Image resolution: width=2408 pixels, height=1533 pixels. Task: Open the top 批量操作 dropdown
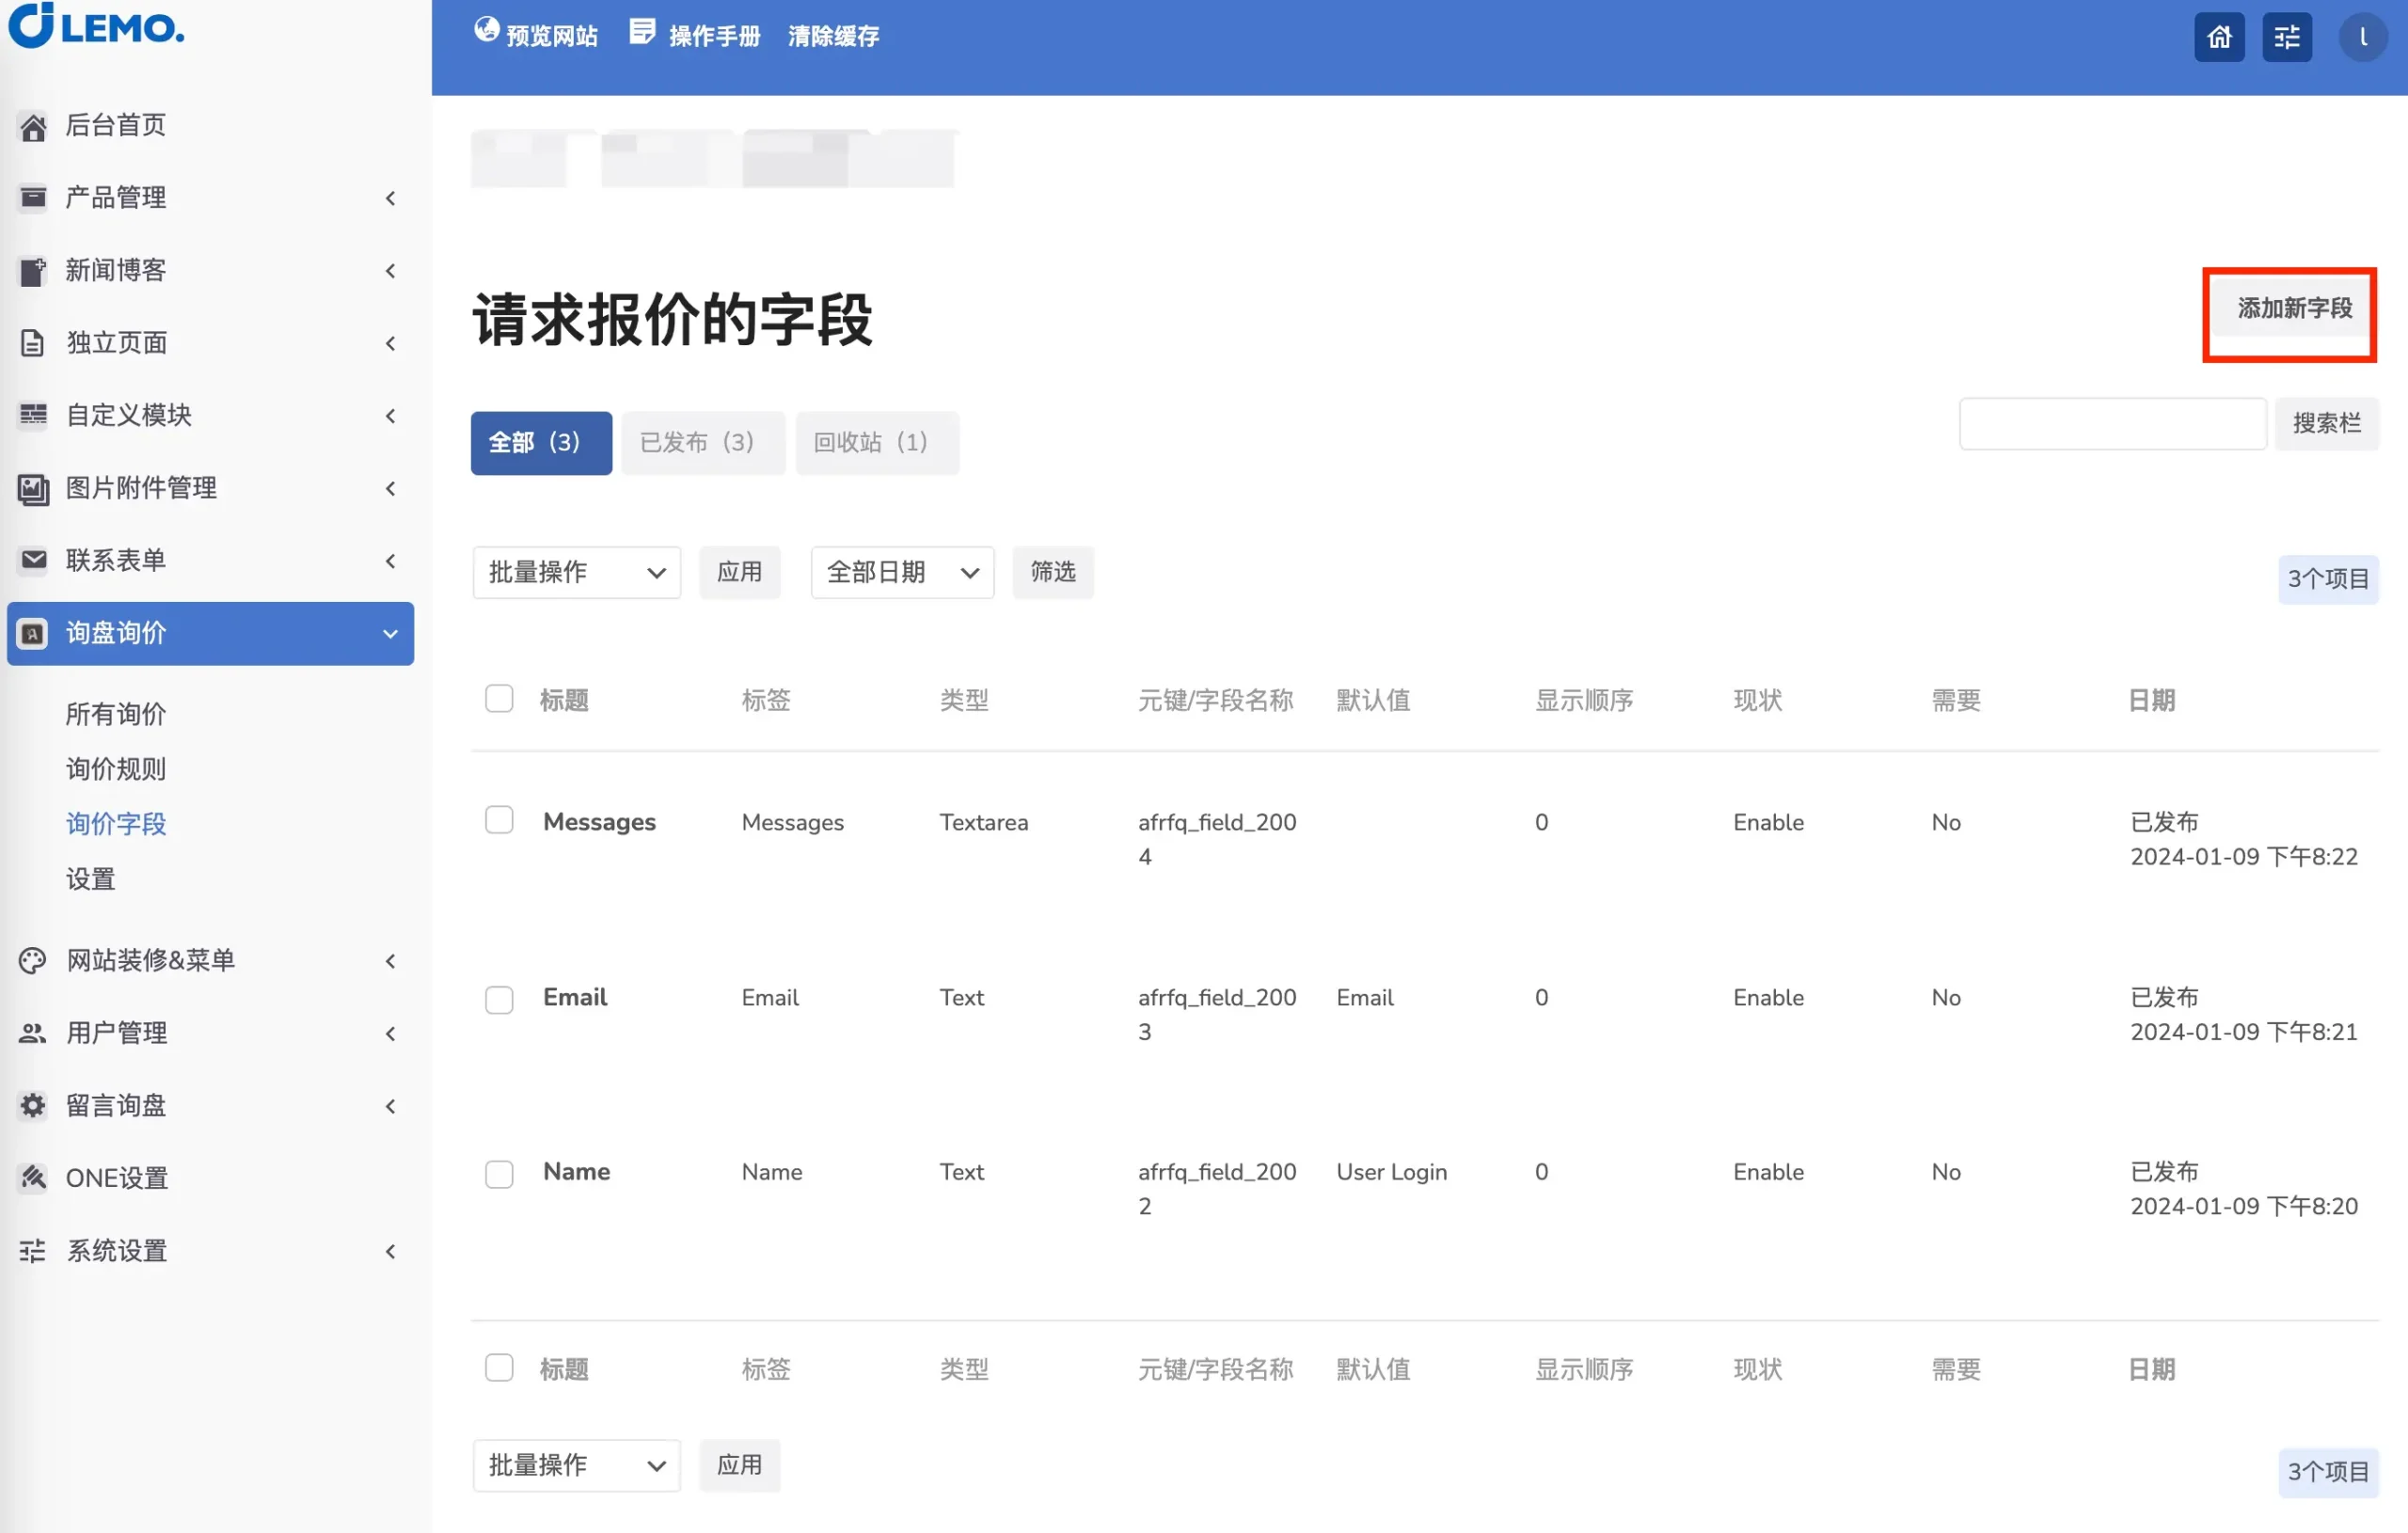point(576,572)
